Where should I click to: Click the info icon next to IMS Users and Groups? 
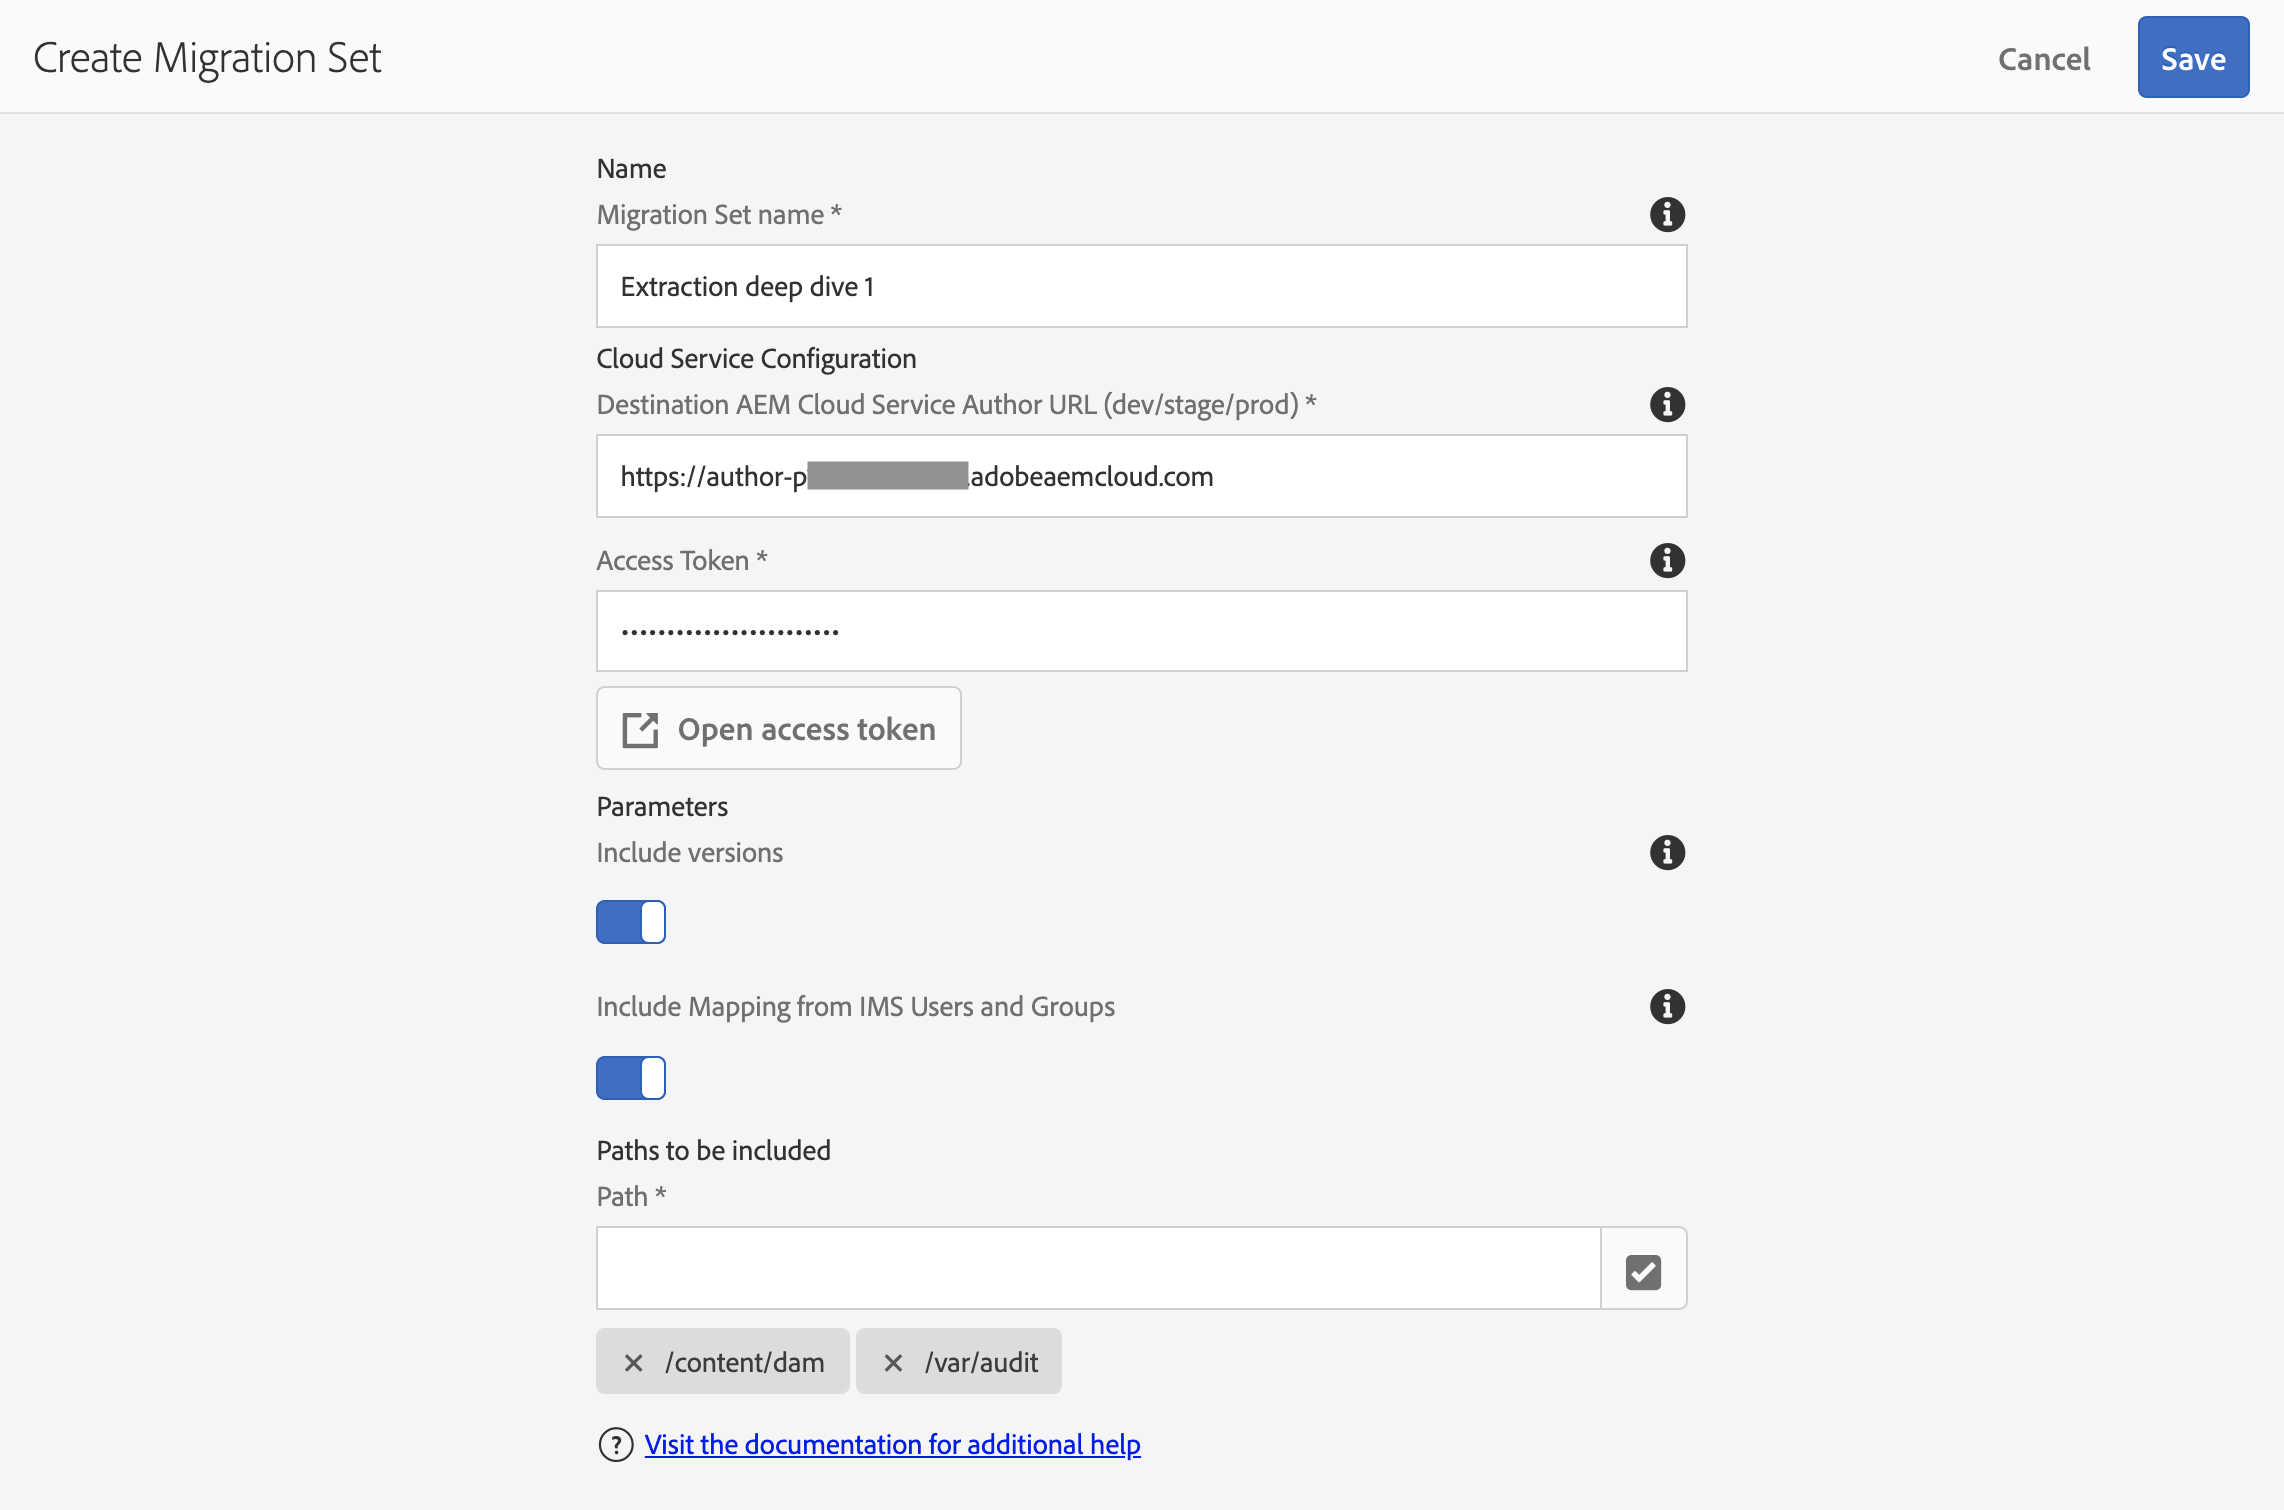tap(1666, 1006)
